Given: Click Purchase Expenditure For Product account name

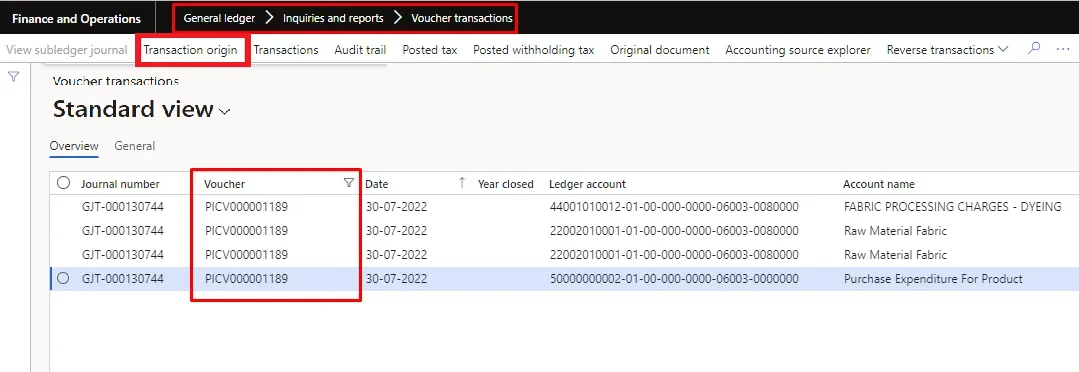Looking at the screenshot, I should coord(933,278).
